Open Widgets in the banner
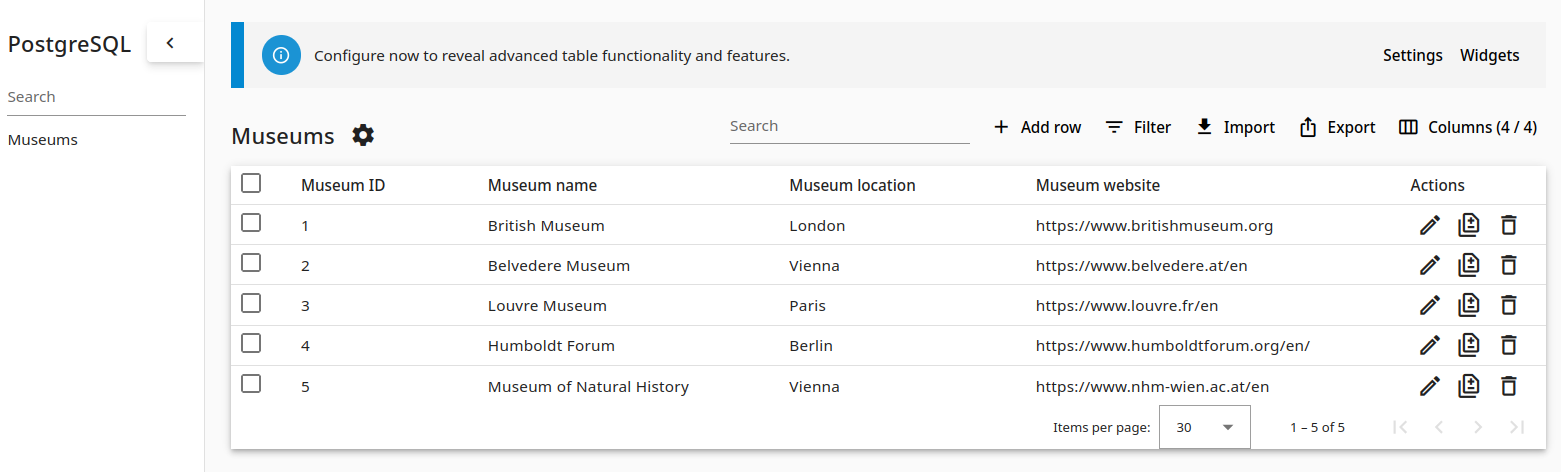 click(1489, 56)
